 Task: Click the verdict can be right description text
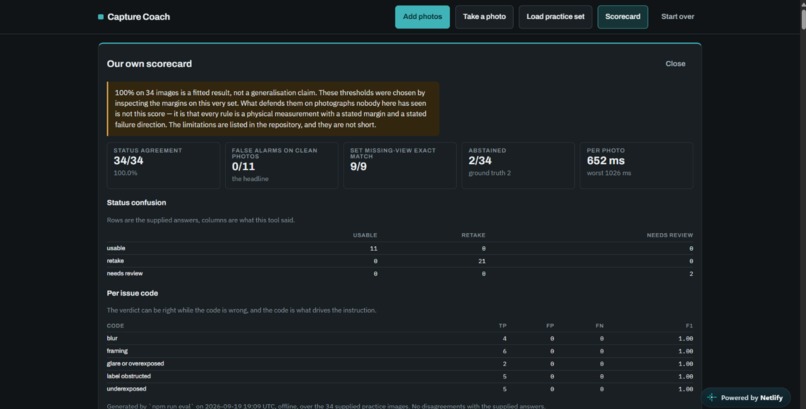(x=241, y=310)
